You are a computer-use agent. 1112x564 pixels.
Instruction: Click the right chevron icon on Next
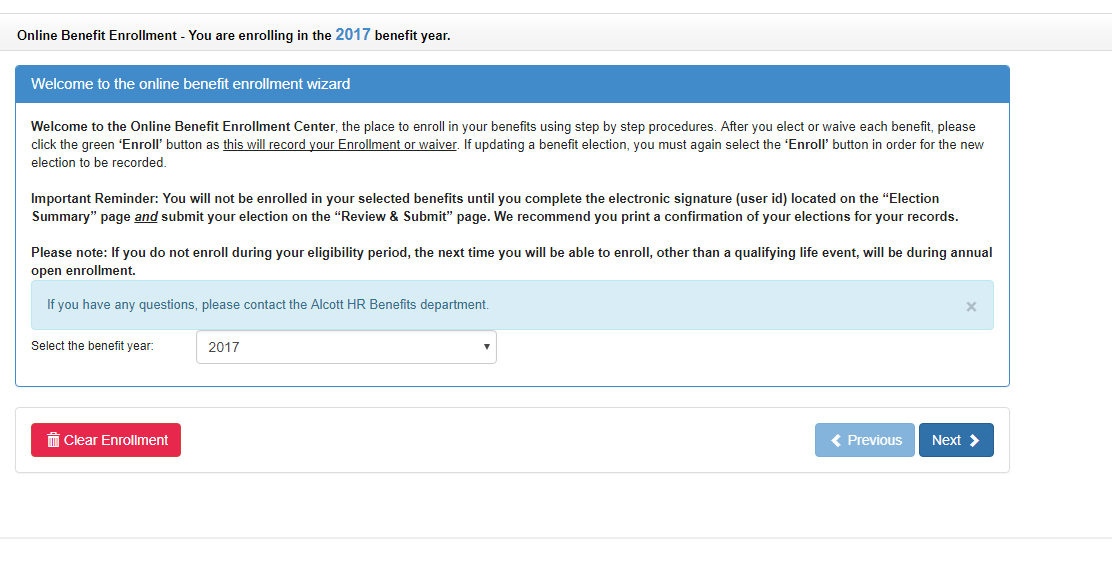tap(975, 440)
